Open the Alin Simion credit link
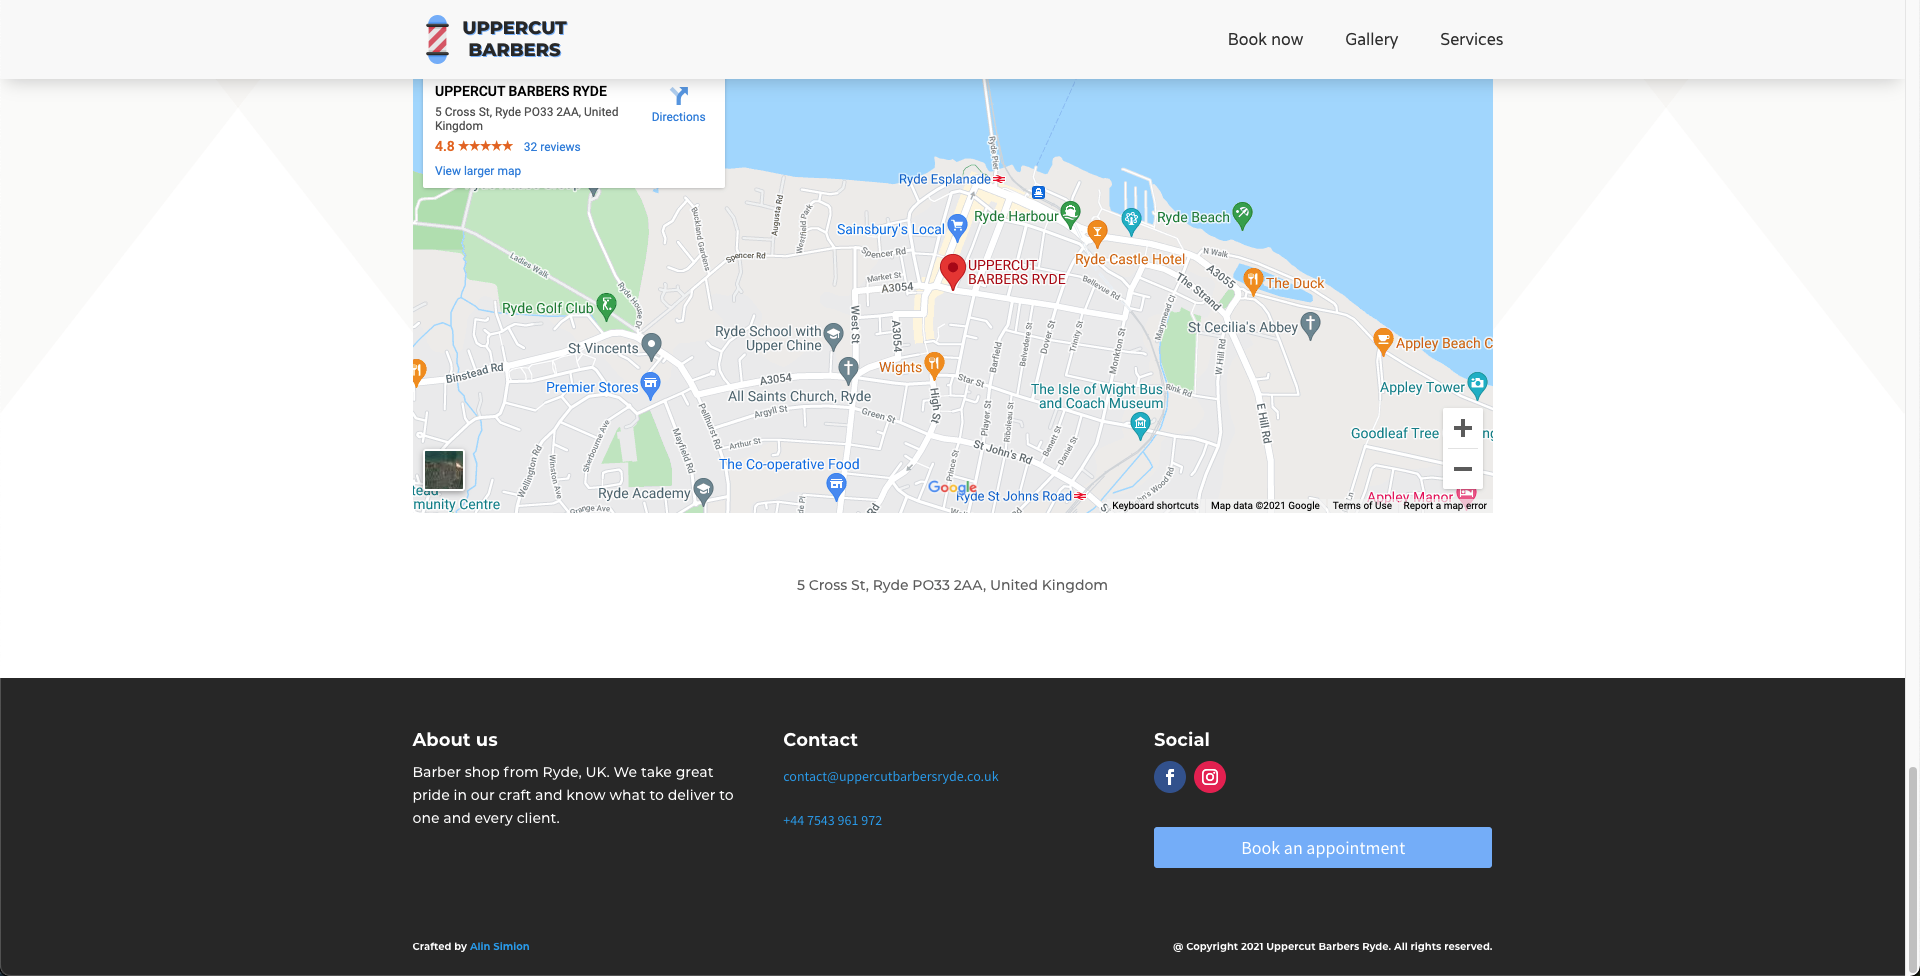1920x976 pixels. pos(500,946)
